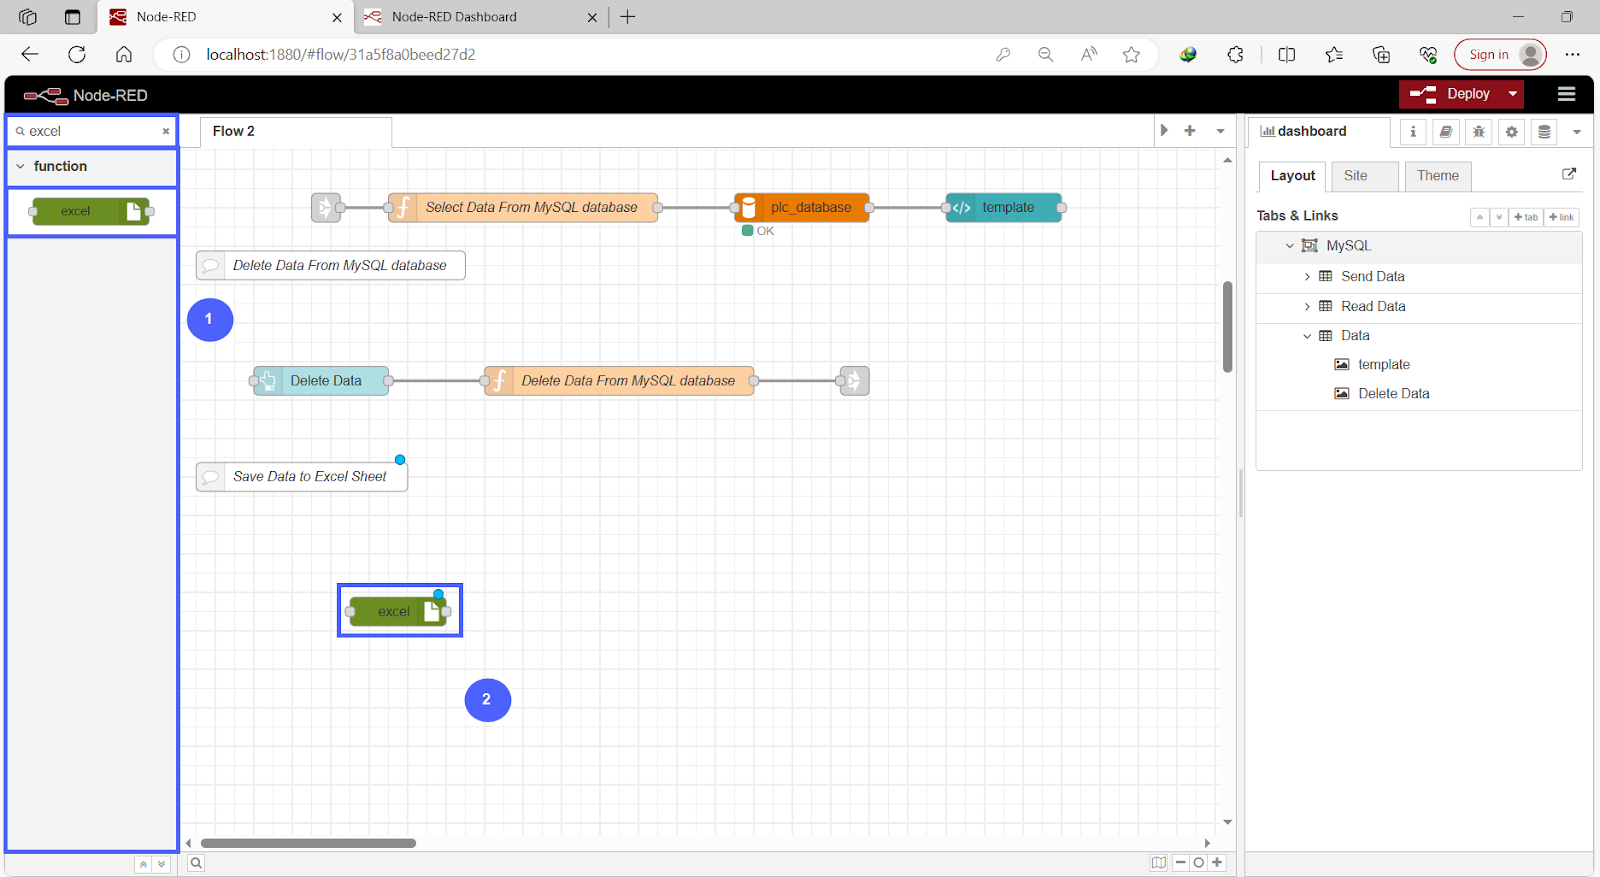Collapse the function palette category

[92, 166]
